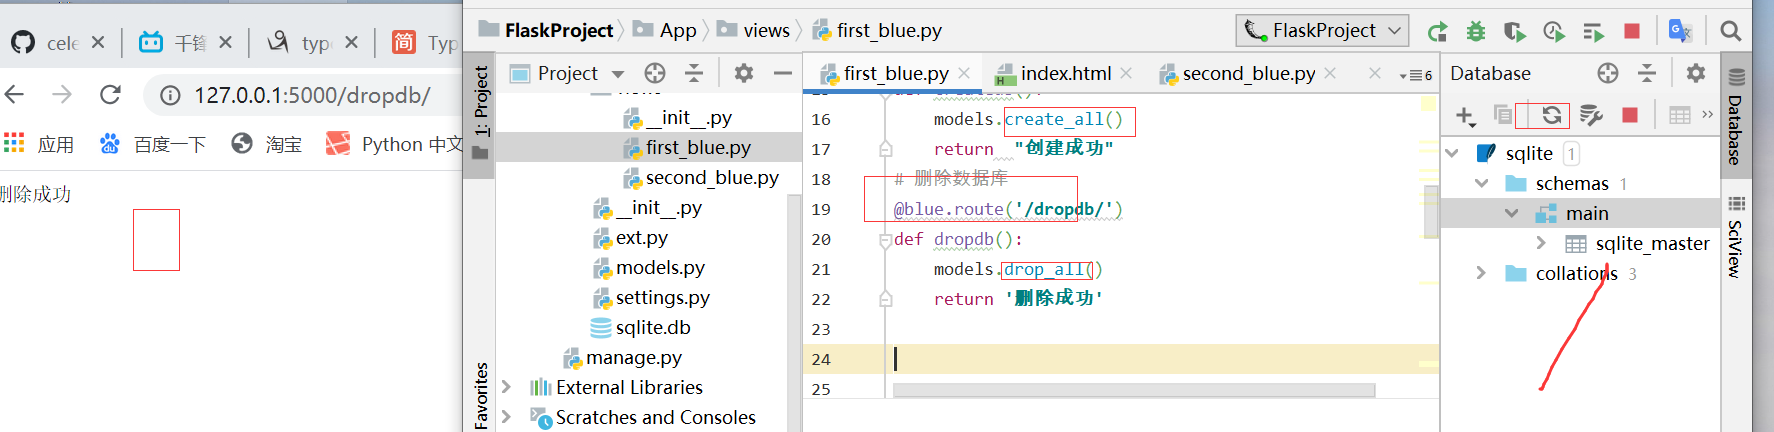Open data source properties
Image resolution: width=1774 pixels, height=432 pixels.
1591,116
